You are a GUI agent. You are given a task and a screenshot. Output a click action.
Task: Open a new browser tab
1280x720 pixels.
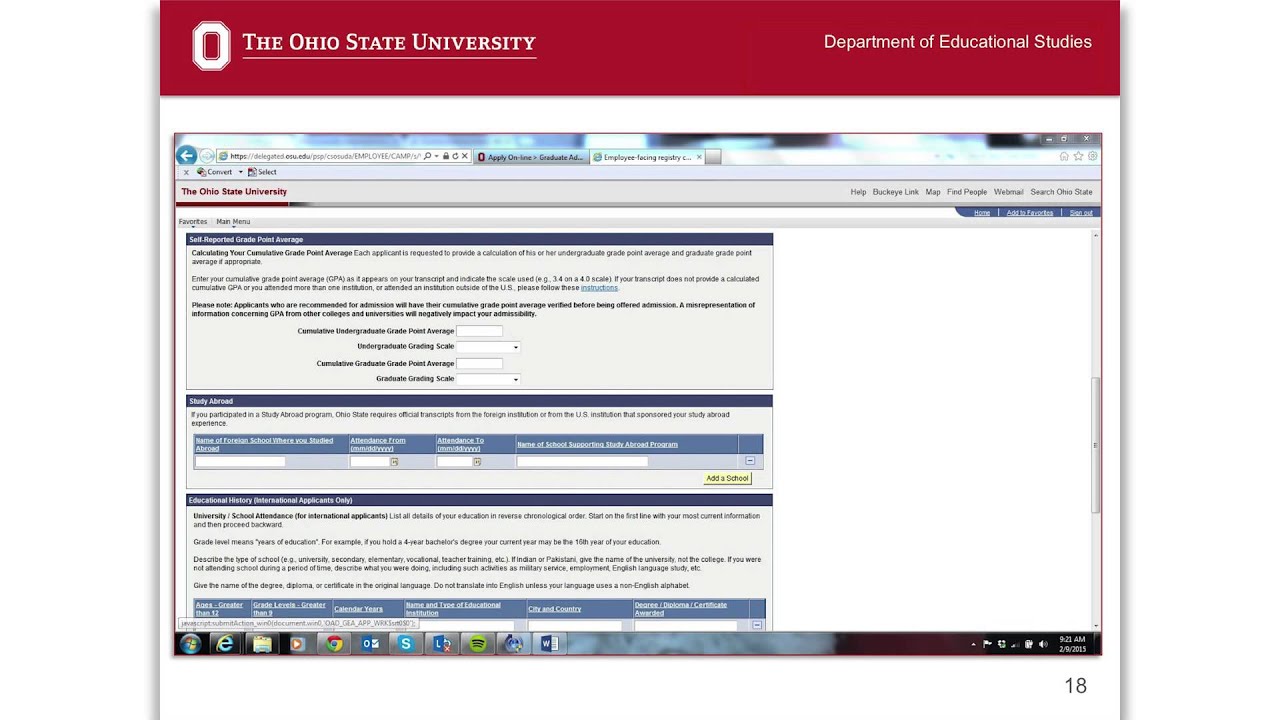pos(713,157)
